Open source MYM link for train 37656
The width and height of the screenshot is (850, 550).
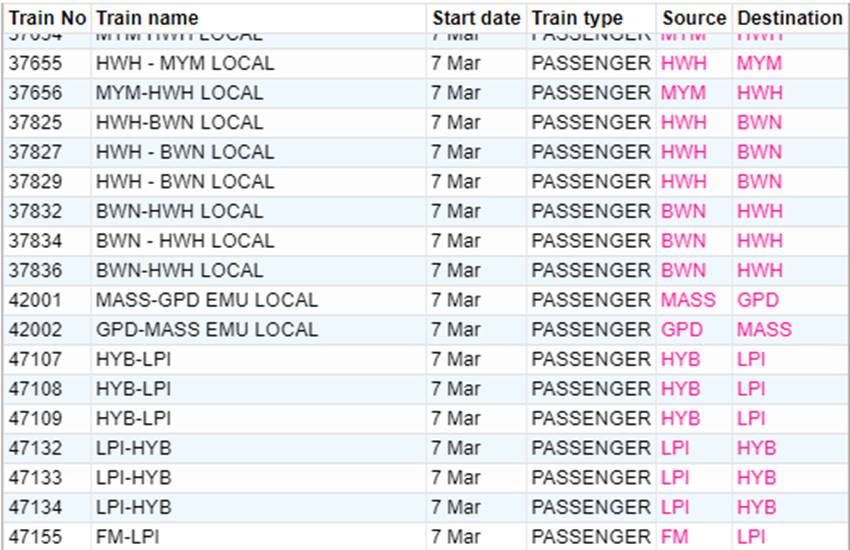[x=683, y=93]
